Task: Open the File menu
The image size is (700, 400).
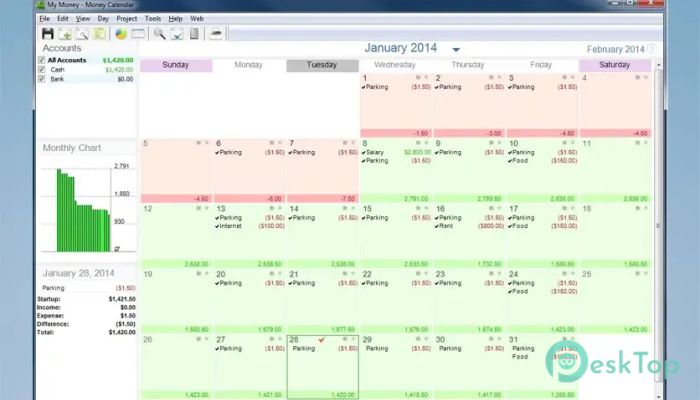Action: click(44, 18)
